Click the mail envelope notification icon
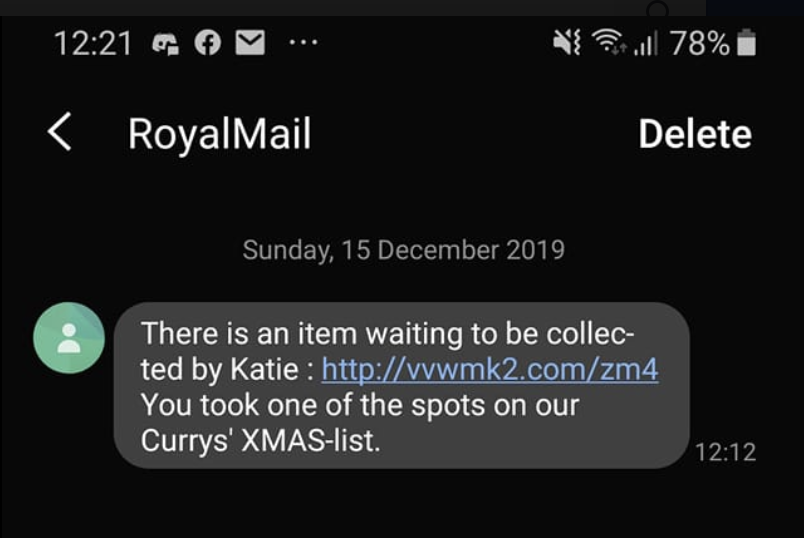 point(249,44)
